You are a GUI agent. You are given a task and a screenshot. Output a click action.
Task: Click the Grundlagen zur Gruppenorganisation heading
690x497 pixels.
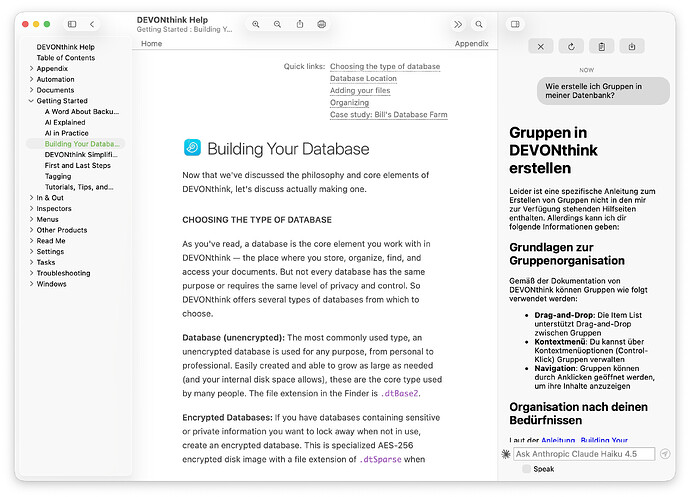pyautogui.click(x=567, y=254)
